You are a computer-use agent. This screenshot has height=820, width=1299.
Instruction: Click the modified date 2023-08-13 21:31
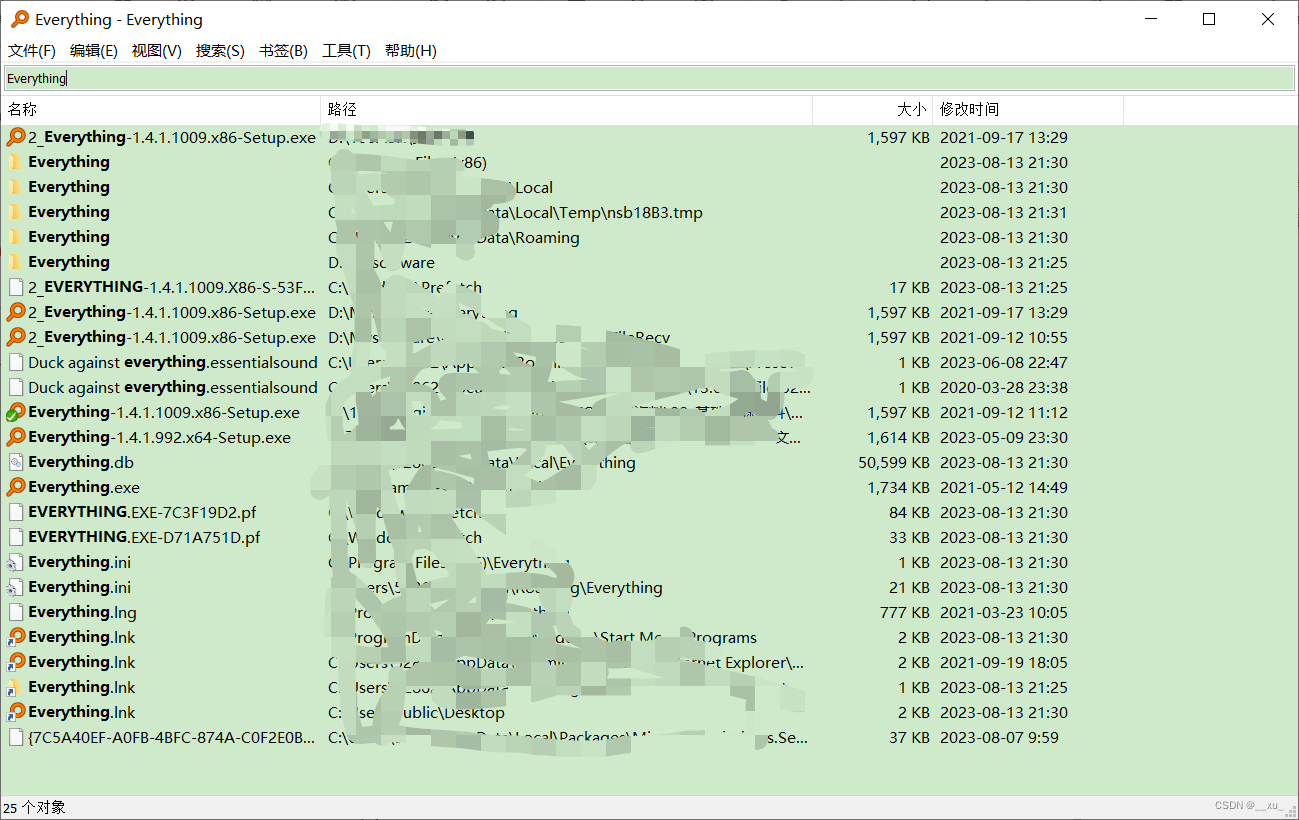point(1004,212)
